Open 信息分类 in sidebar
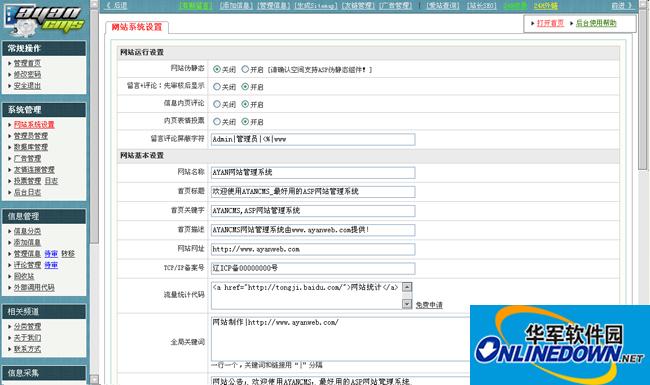 point(27,231)
